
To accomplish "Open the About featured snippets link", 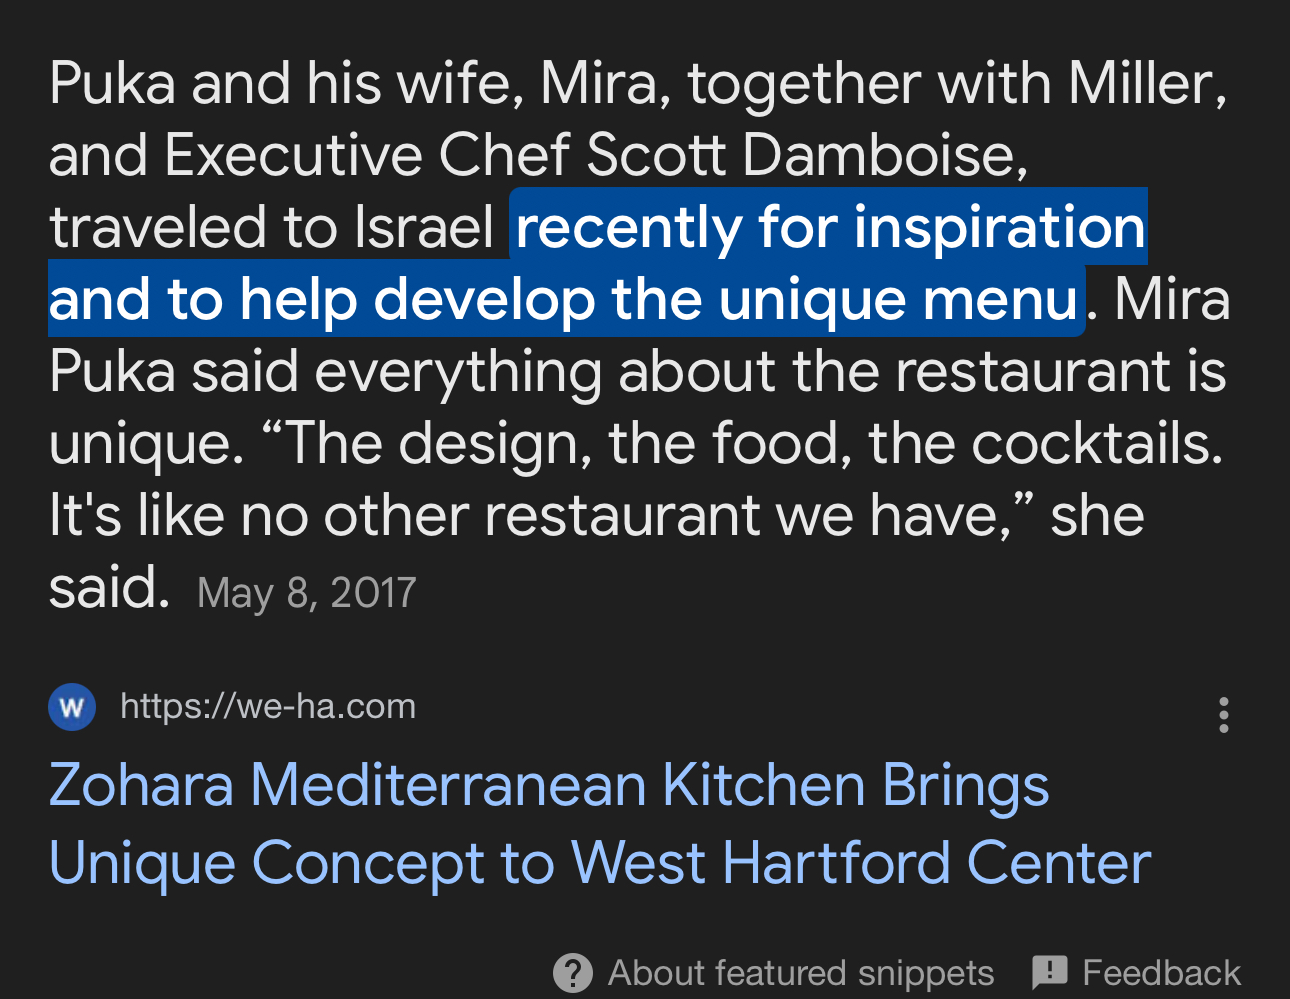I will 801,973.
